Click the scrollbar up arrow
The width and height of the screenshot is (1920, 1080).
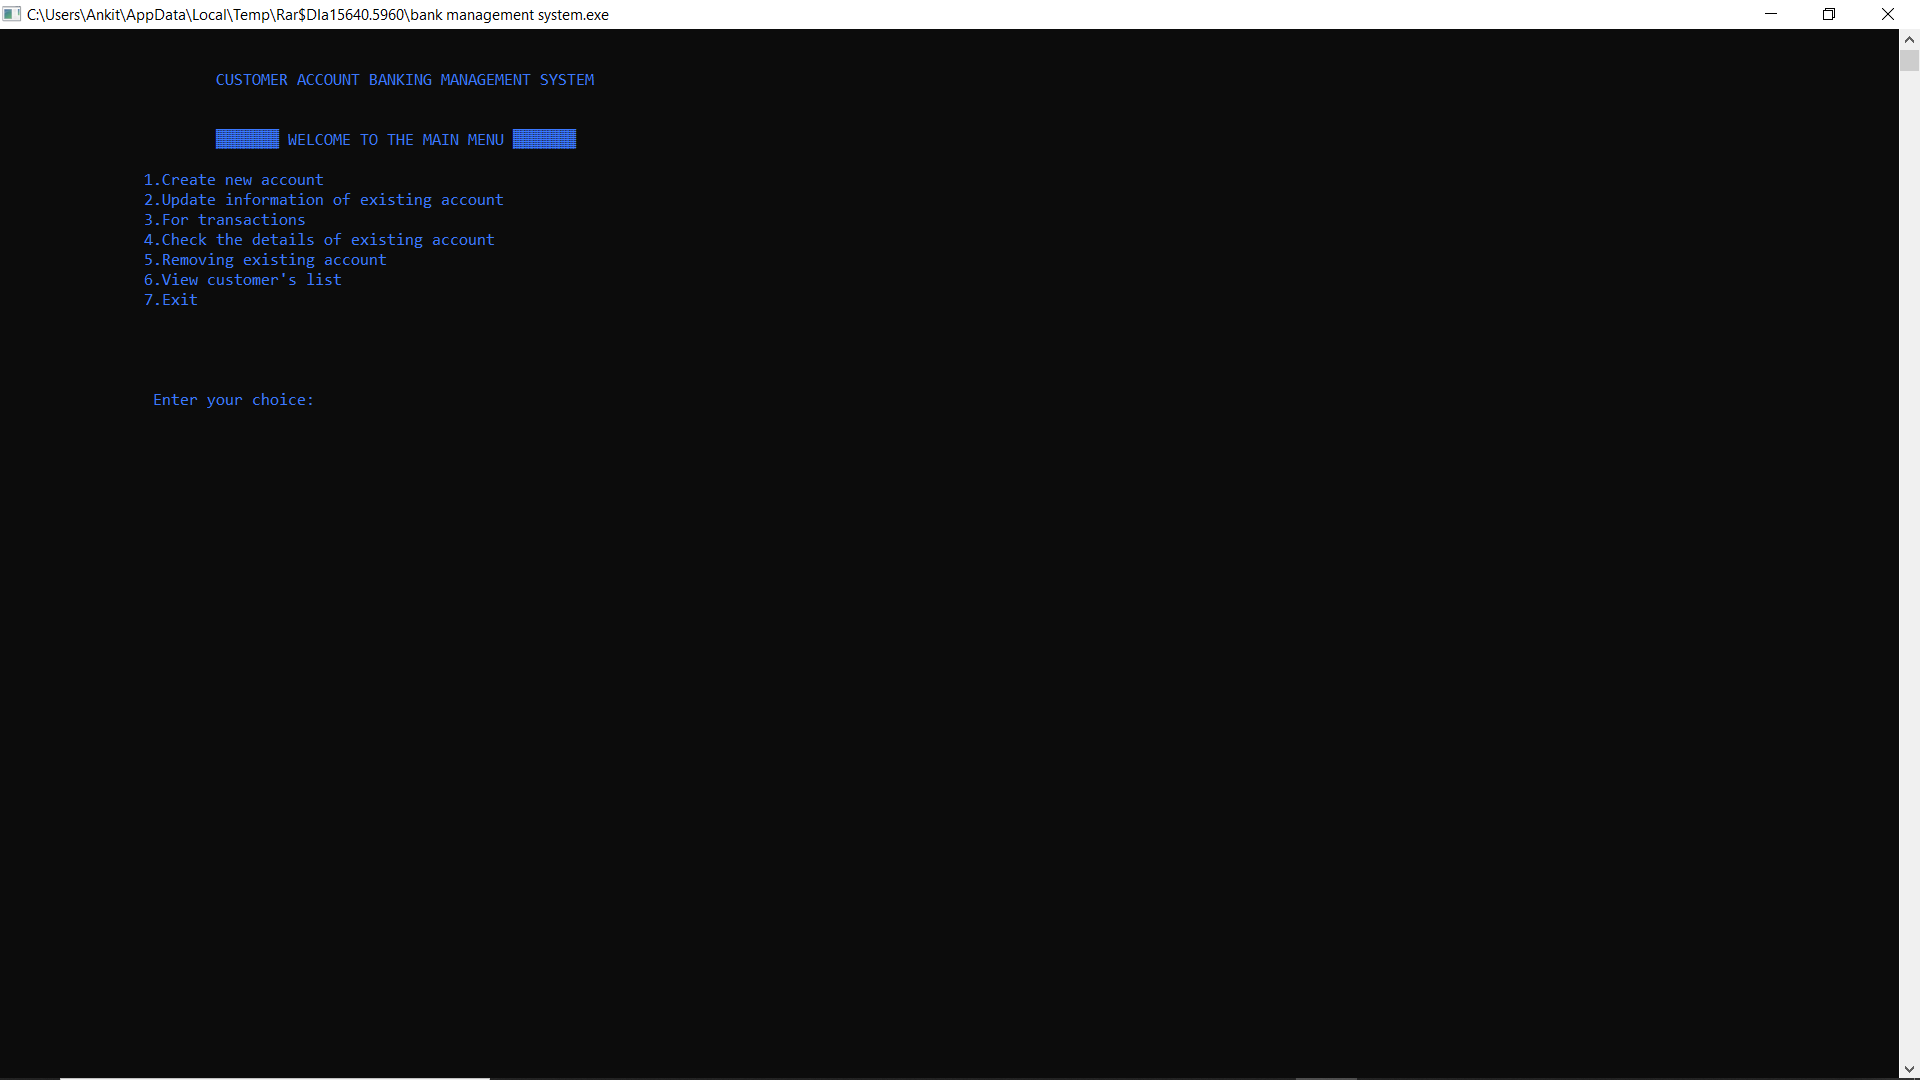(x=1909, y=39)
